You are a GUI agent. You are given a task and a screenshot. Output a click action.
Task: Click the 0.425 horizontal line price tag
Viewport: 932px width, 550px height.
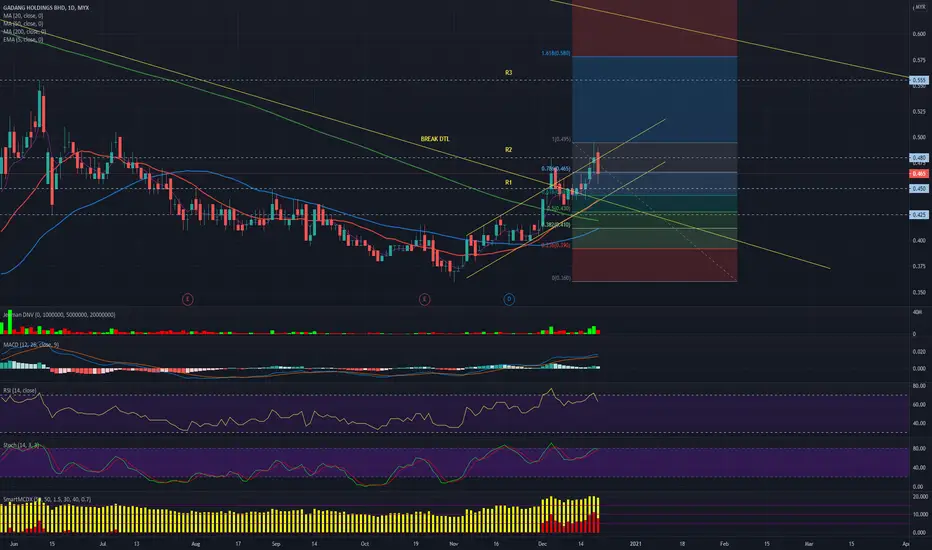919,215
